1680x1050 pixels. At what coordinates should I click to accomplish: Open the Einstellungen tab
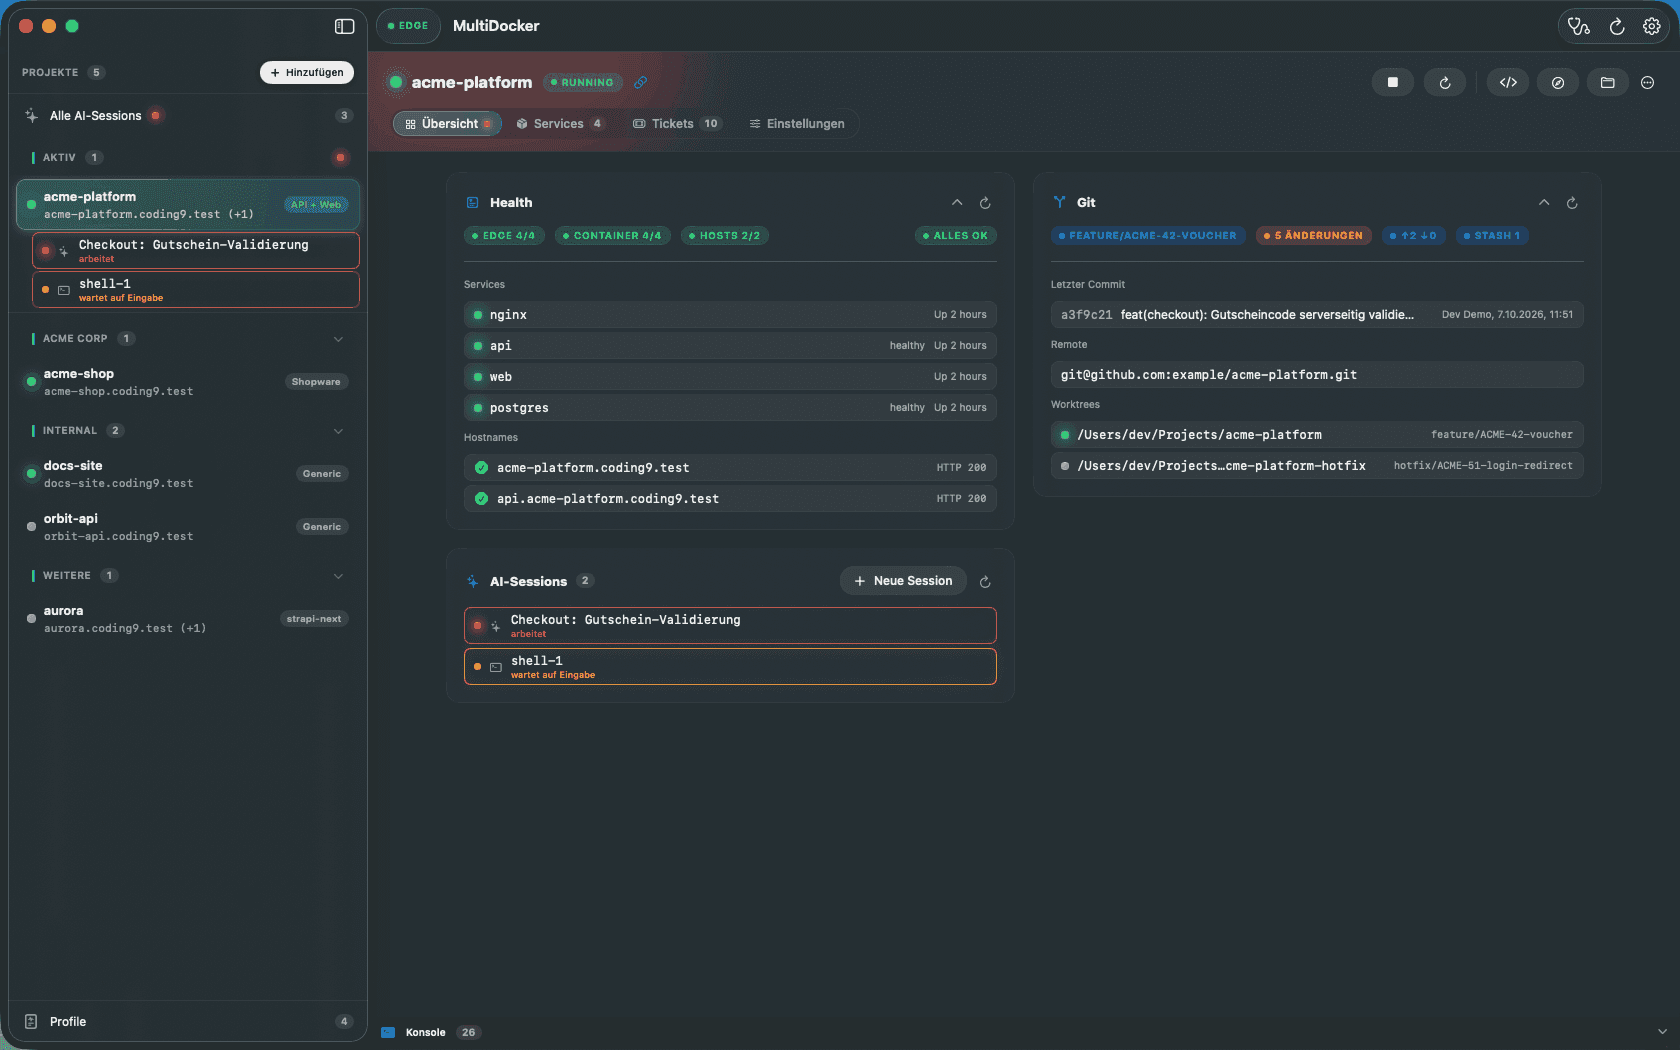[797, 124]
